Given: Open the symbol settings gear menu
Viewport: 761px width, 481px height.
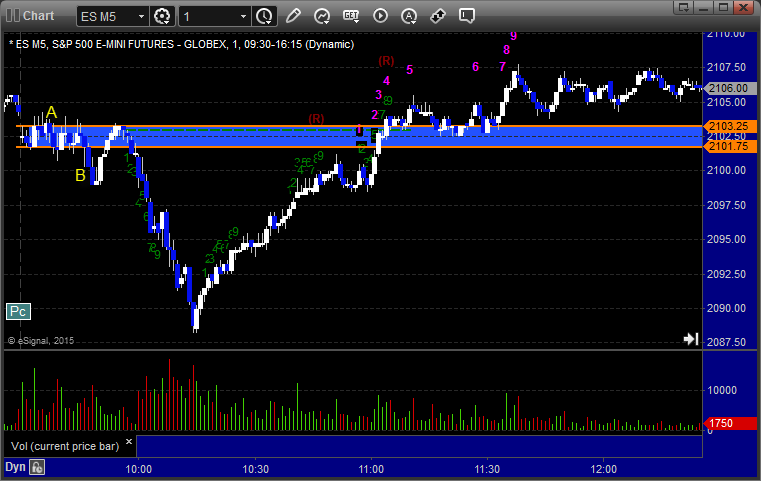Looking at the screenshot, I should point(162,16).
